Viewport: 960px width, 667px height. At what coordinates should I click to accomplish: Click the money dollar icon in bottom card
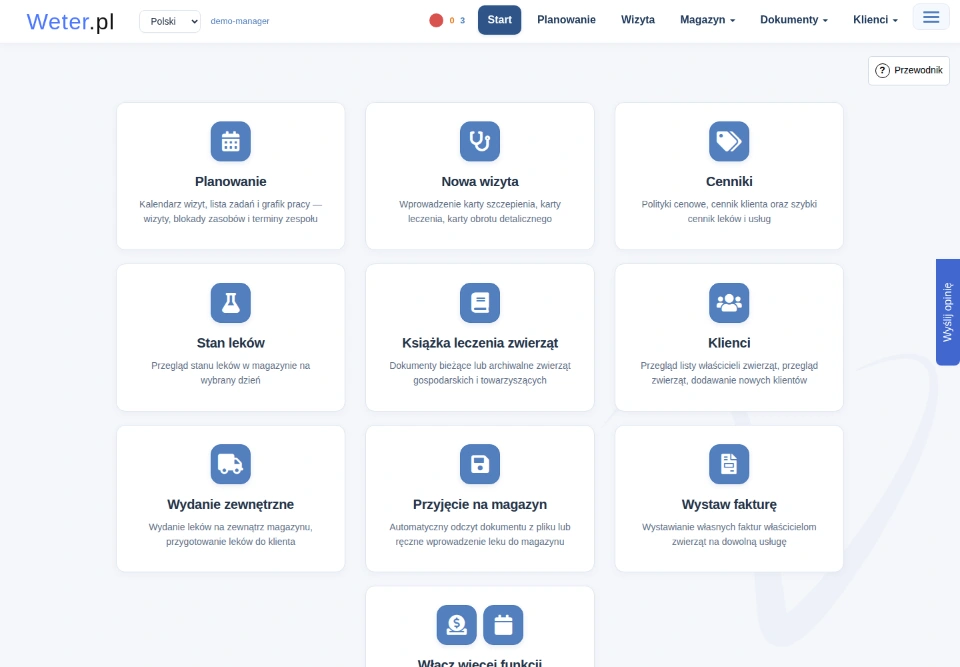click(457, 625)
